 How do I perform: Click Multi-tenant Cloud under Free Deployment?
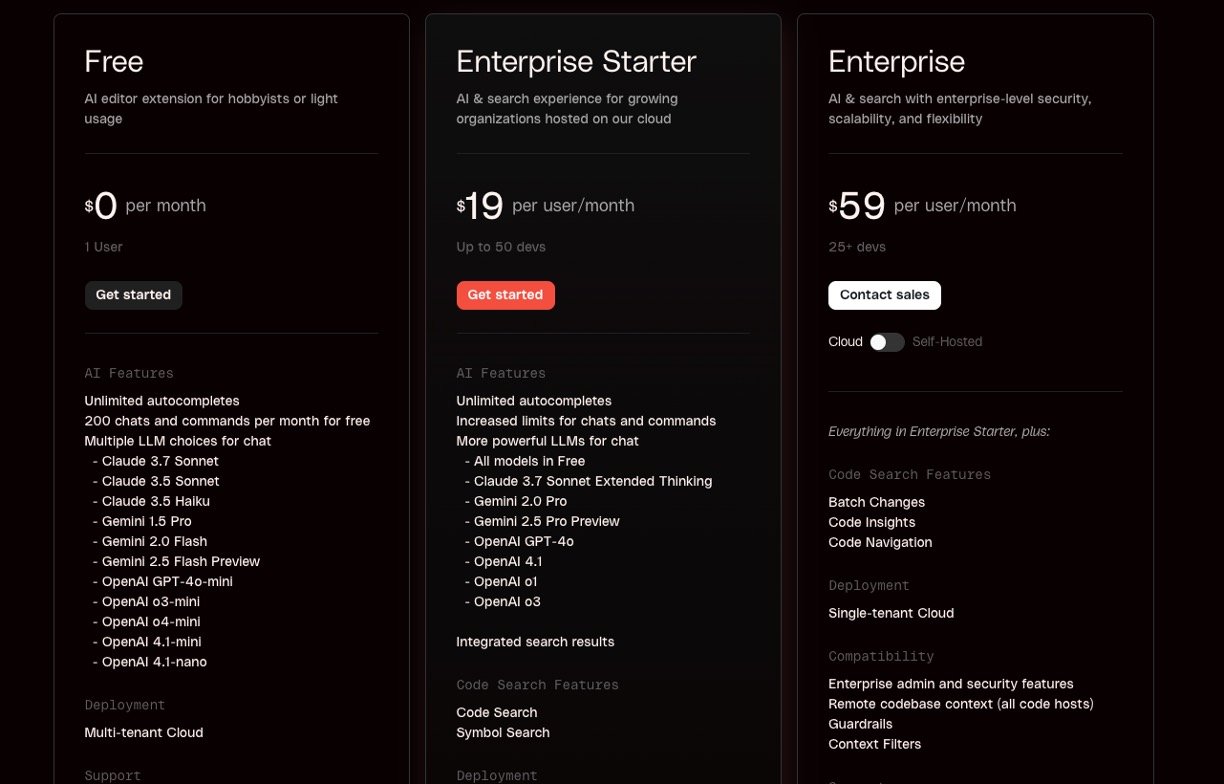coord(144,732)
